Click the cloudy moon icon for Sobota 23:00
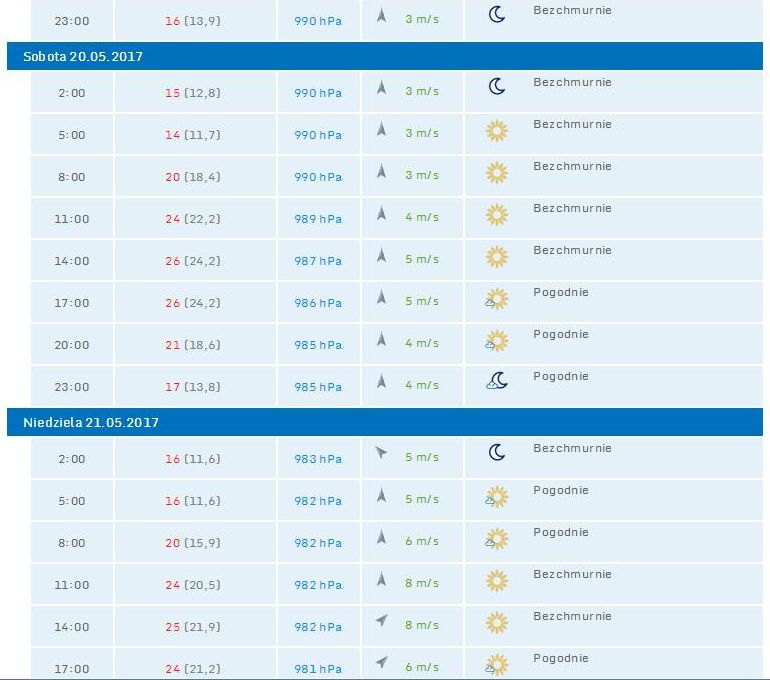 (x=496, y=381)
